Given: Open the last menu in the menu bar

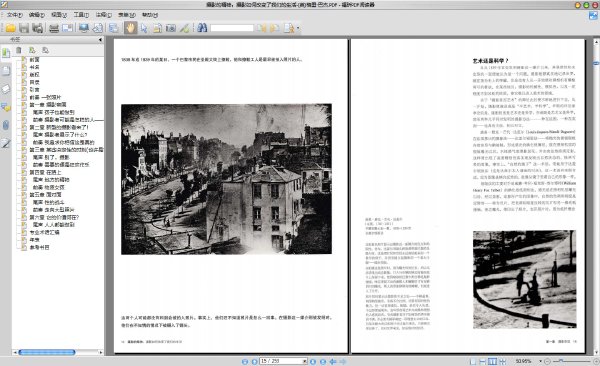Looking at the screenshot, I should point(150,15).
